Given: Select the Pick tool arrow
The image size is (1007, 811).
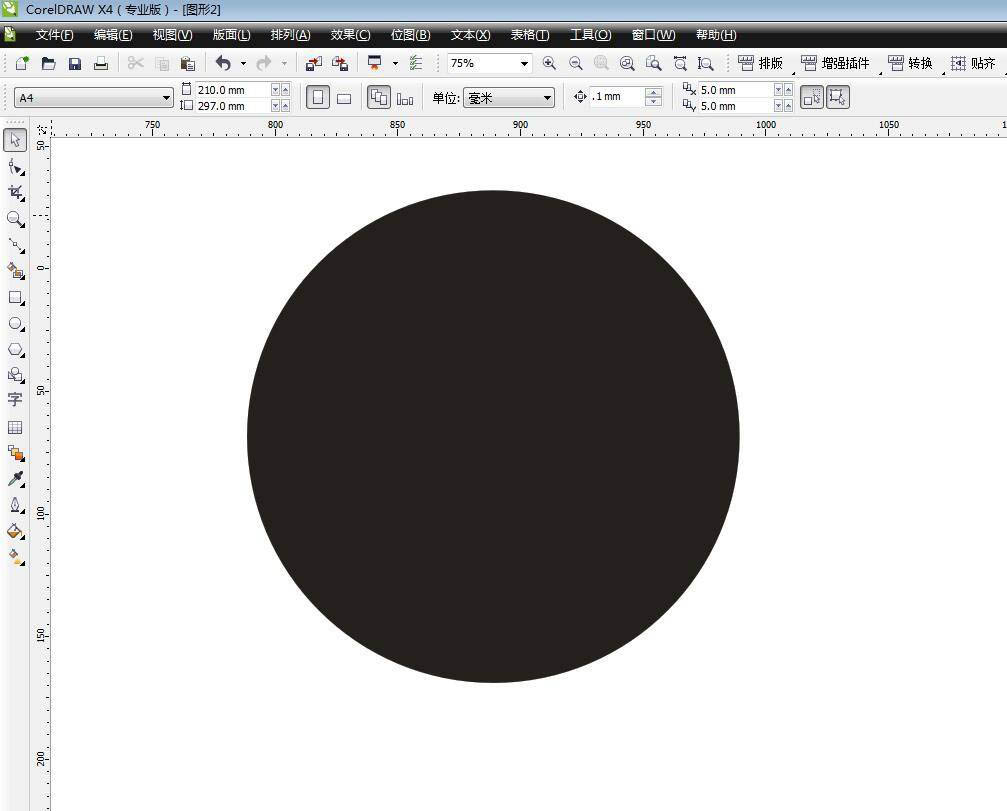Looking at the screenshot, I should pos(15,140).
